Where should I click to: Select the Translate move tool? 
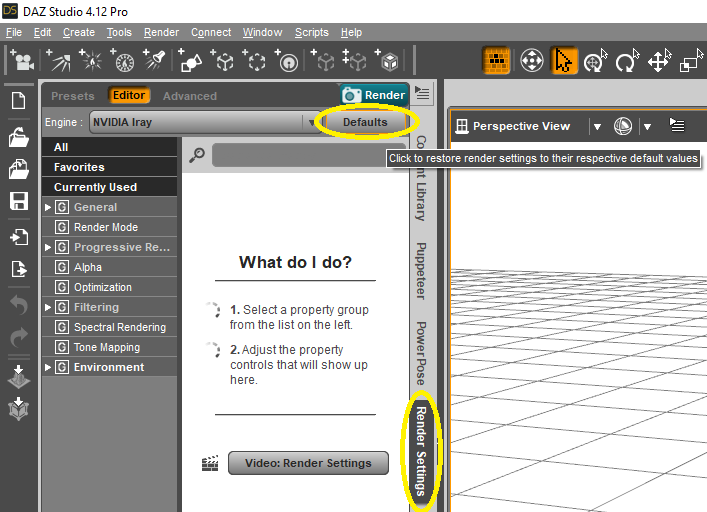(x=659, y=60)
